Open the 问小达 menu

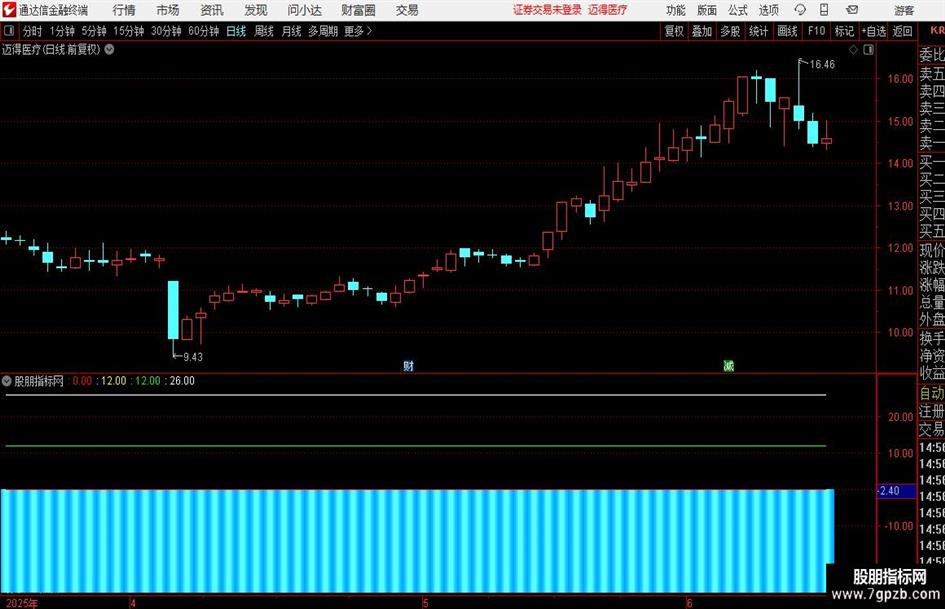pos(304,10)
